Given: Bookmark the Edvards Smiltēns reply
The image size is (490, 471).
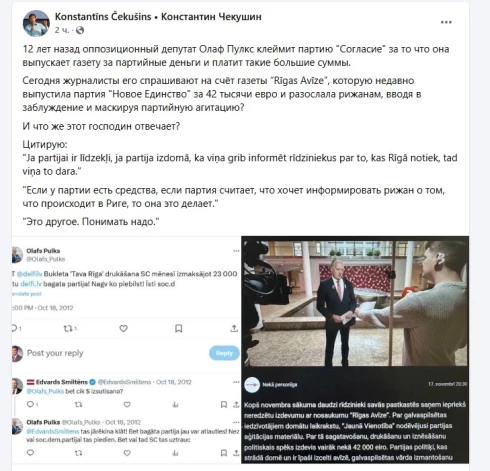Looking at the screenshot, I should [x=224, y=404].
